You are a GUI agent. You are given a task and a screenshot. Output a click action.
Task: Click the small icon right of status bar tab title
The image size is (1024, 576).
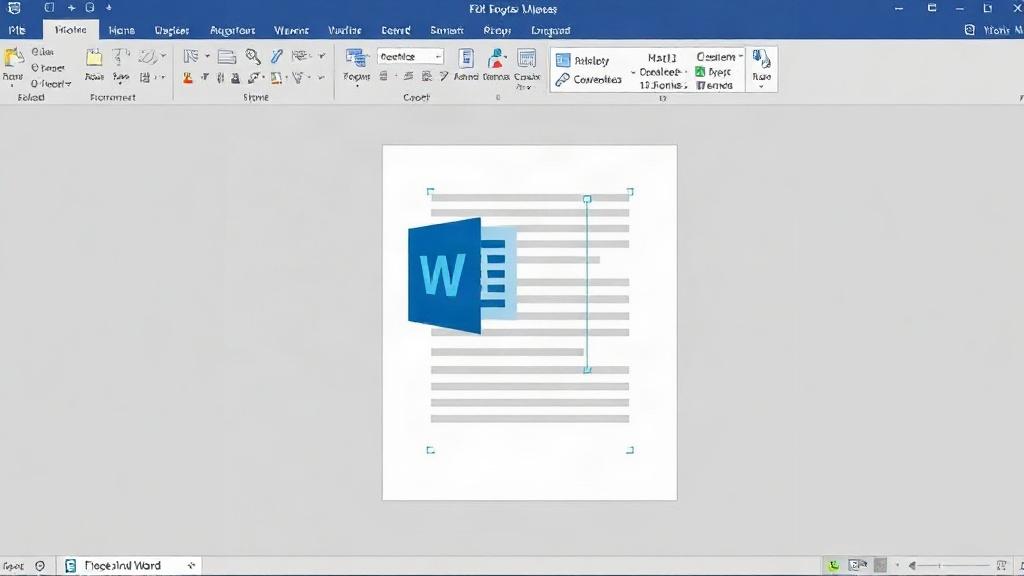click(191, 566)
